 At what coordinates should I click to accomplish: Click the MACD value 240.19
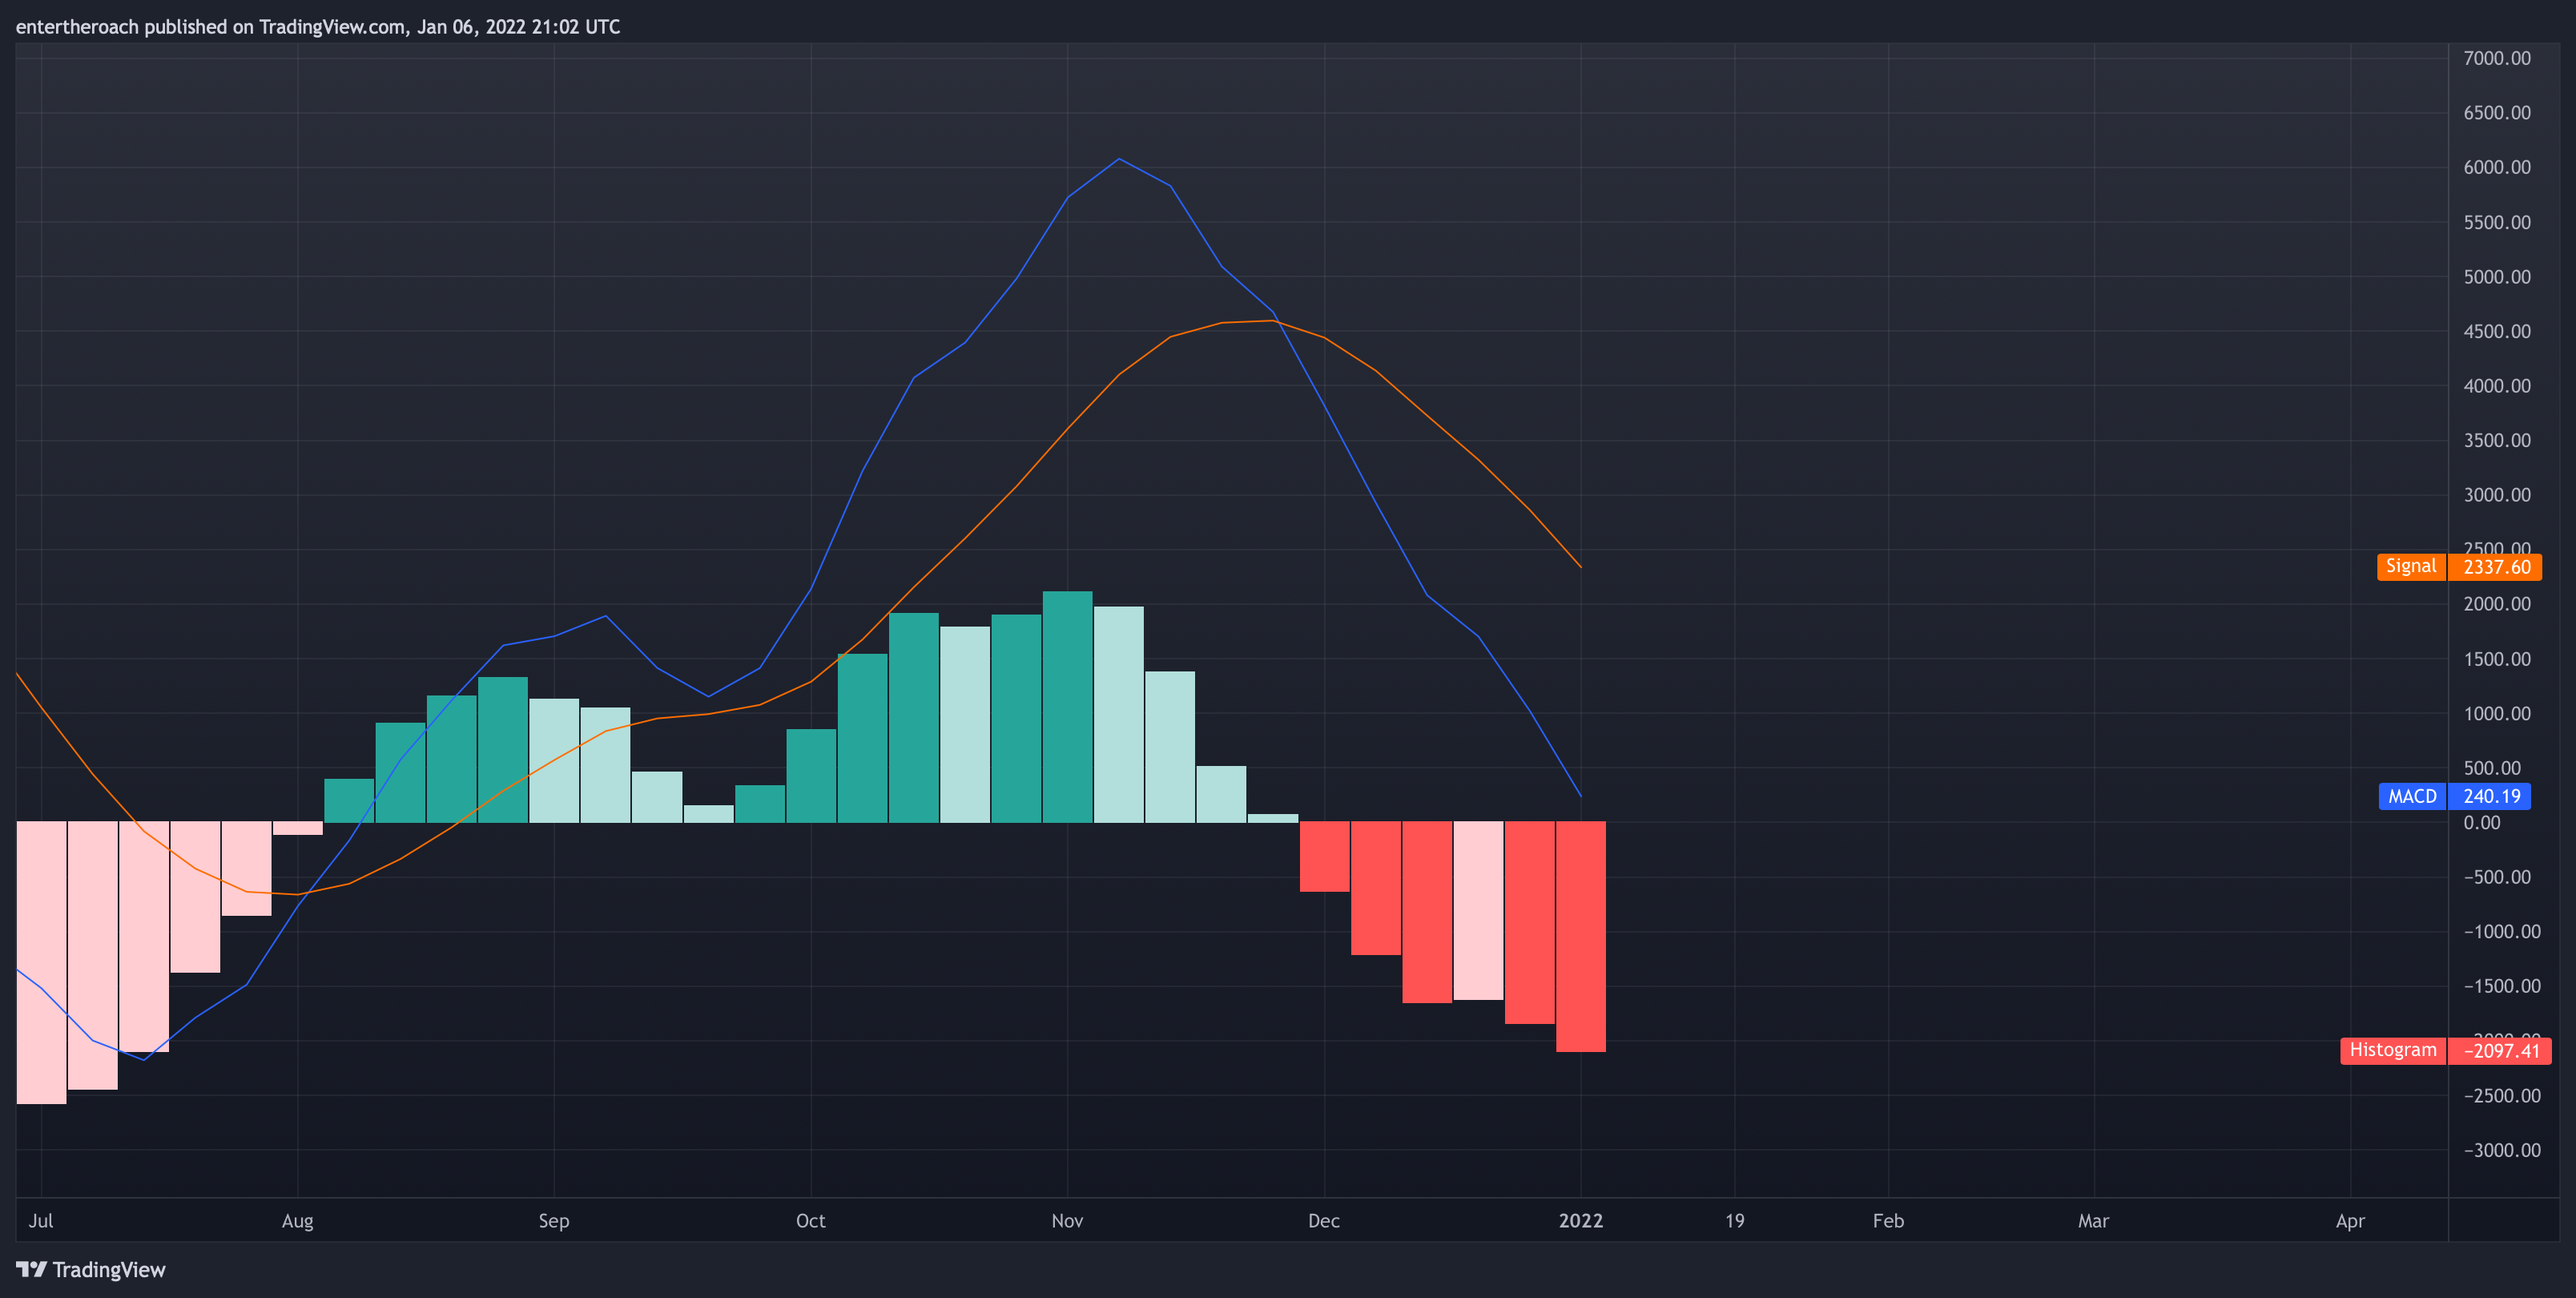(2491, 796)
